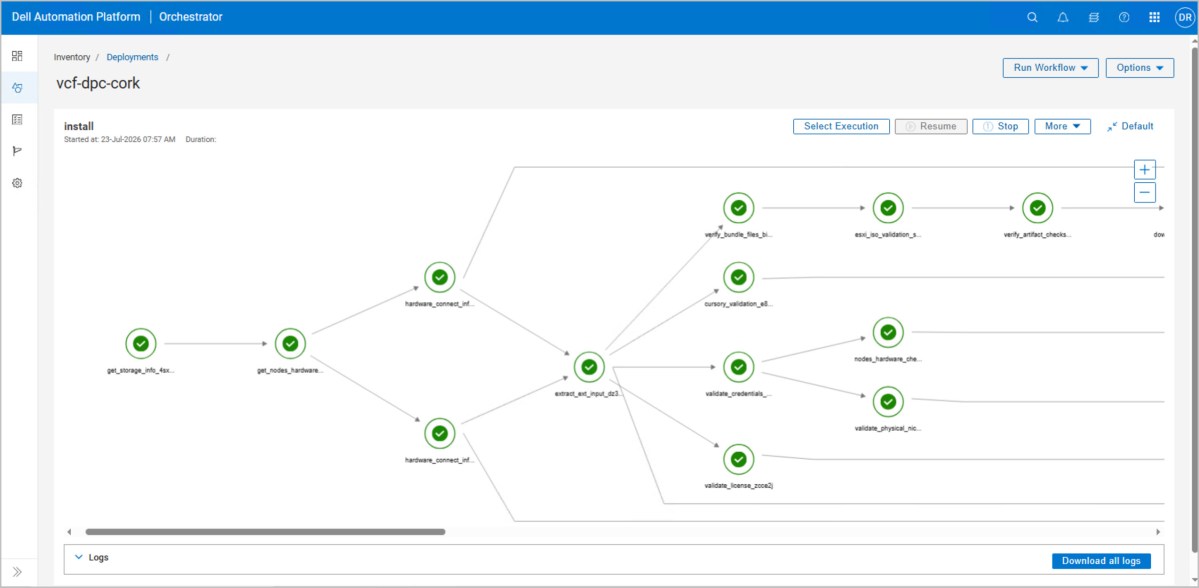The width and height of the screenshot is (1199, 588).
Task: Select the cursory_validation node
Action: (x=739, y=277)
